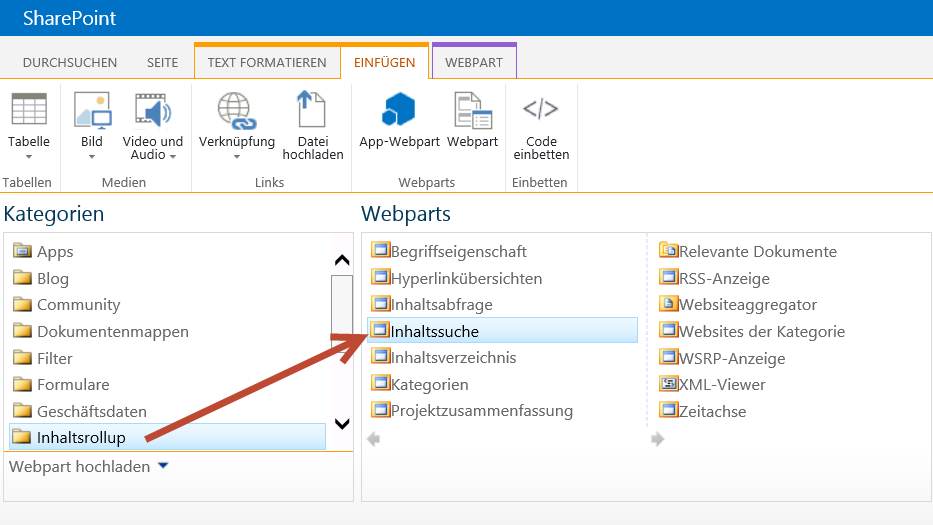
Task: Click the Webpart ribbon icon
Action: 472,110
